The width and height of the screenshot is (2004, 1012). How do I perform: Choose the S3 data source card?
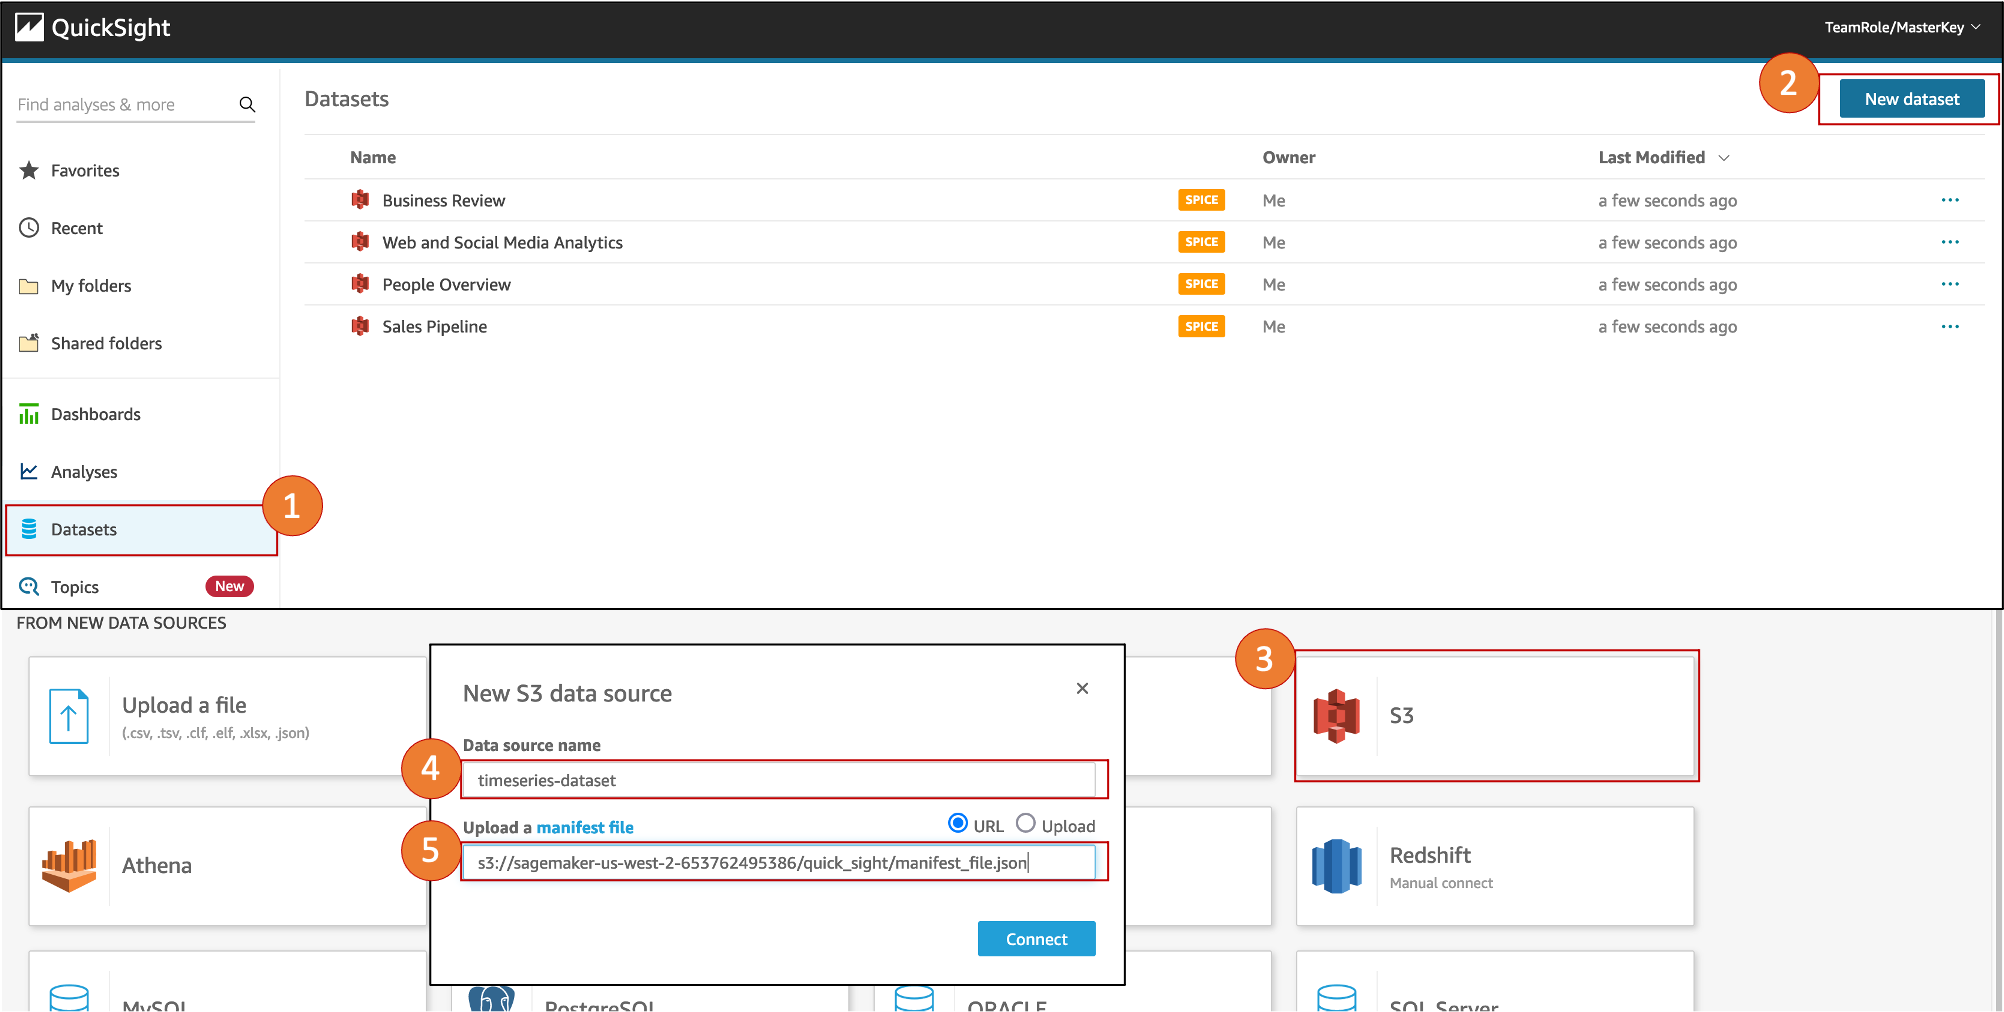[1496, 716]
